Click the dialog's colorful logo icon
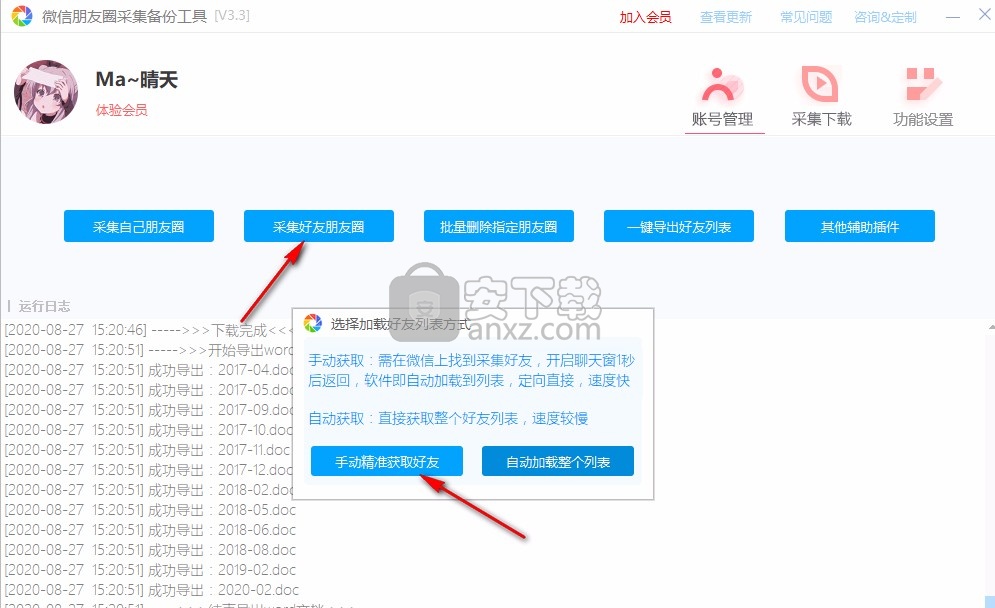Image resolution: width=995 pixels, height=608 pixels. [312, 323]
